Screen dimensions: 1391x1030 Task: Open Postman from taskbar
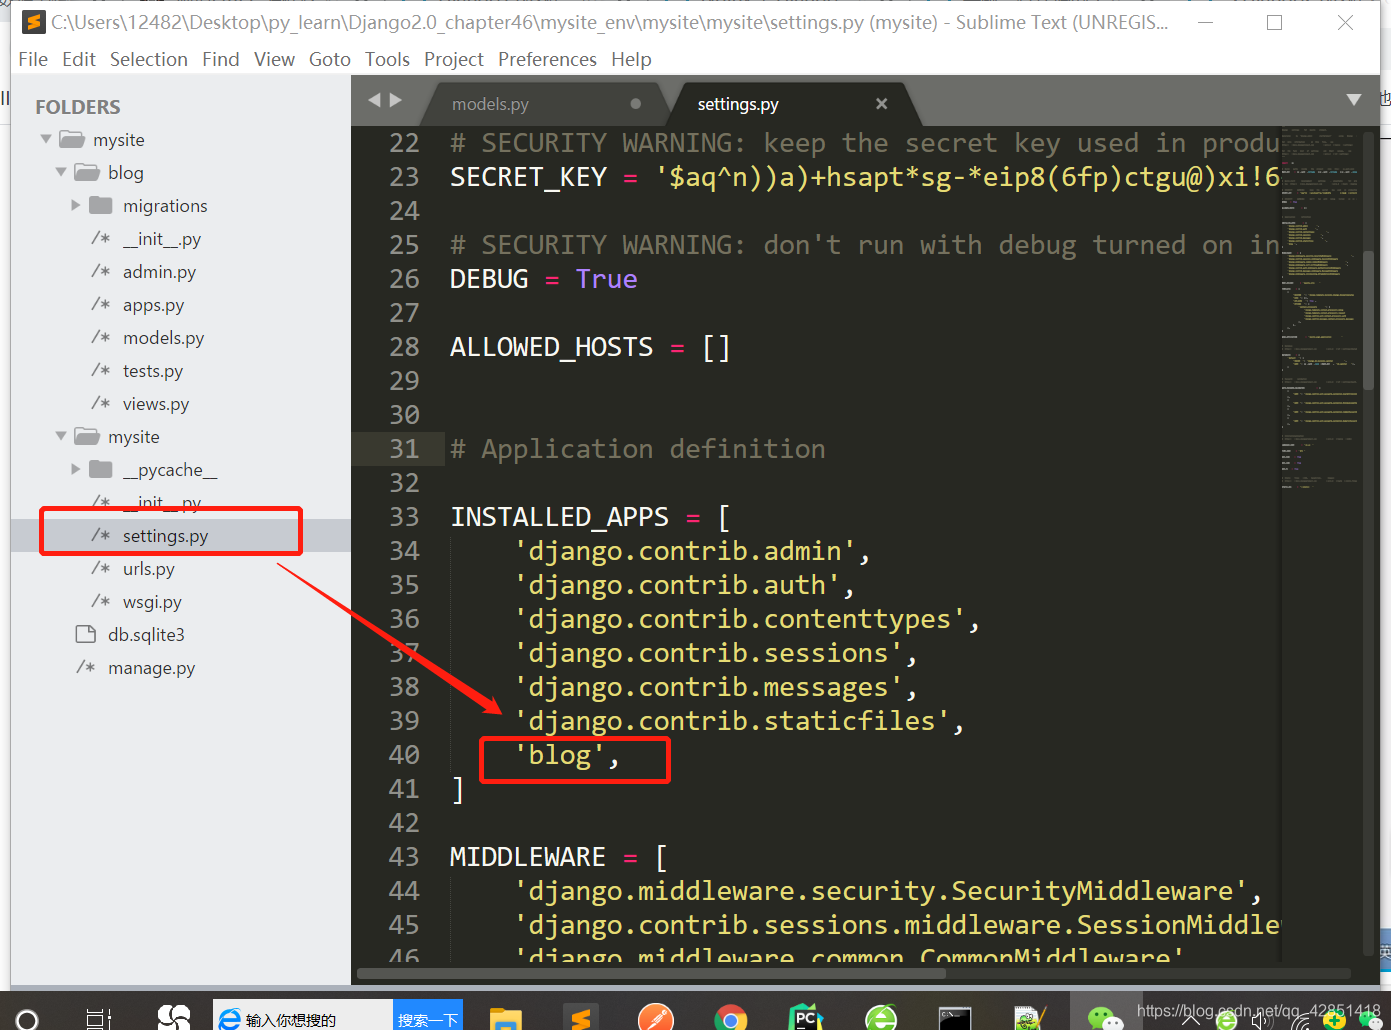pos(656,1018)
